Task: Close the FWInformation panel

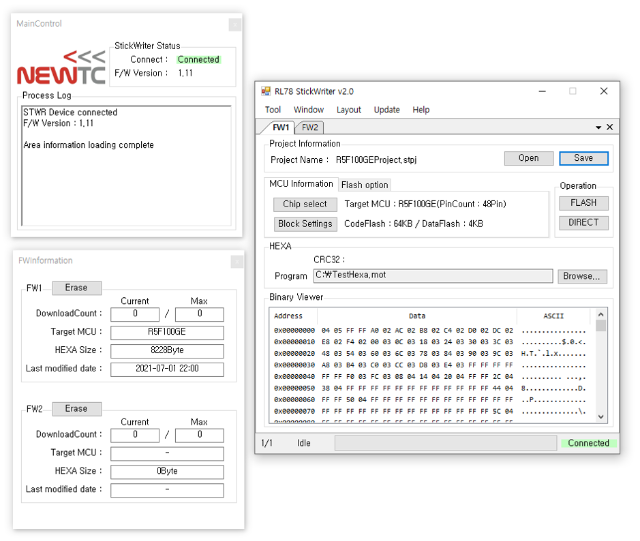Action: [236, 261]
